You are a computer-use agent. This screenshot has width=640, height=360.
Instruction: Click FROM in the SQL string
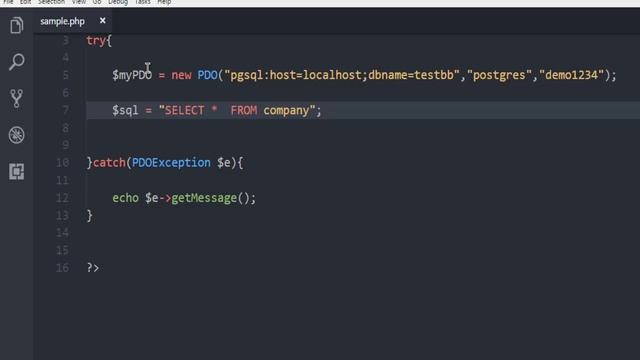pyautogui.click(x=244, y=111)
